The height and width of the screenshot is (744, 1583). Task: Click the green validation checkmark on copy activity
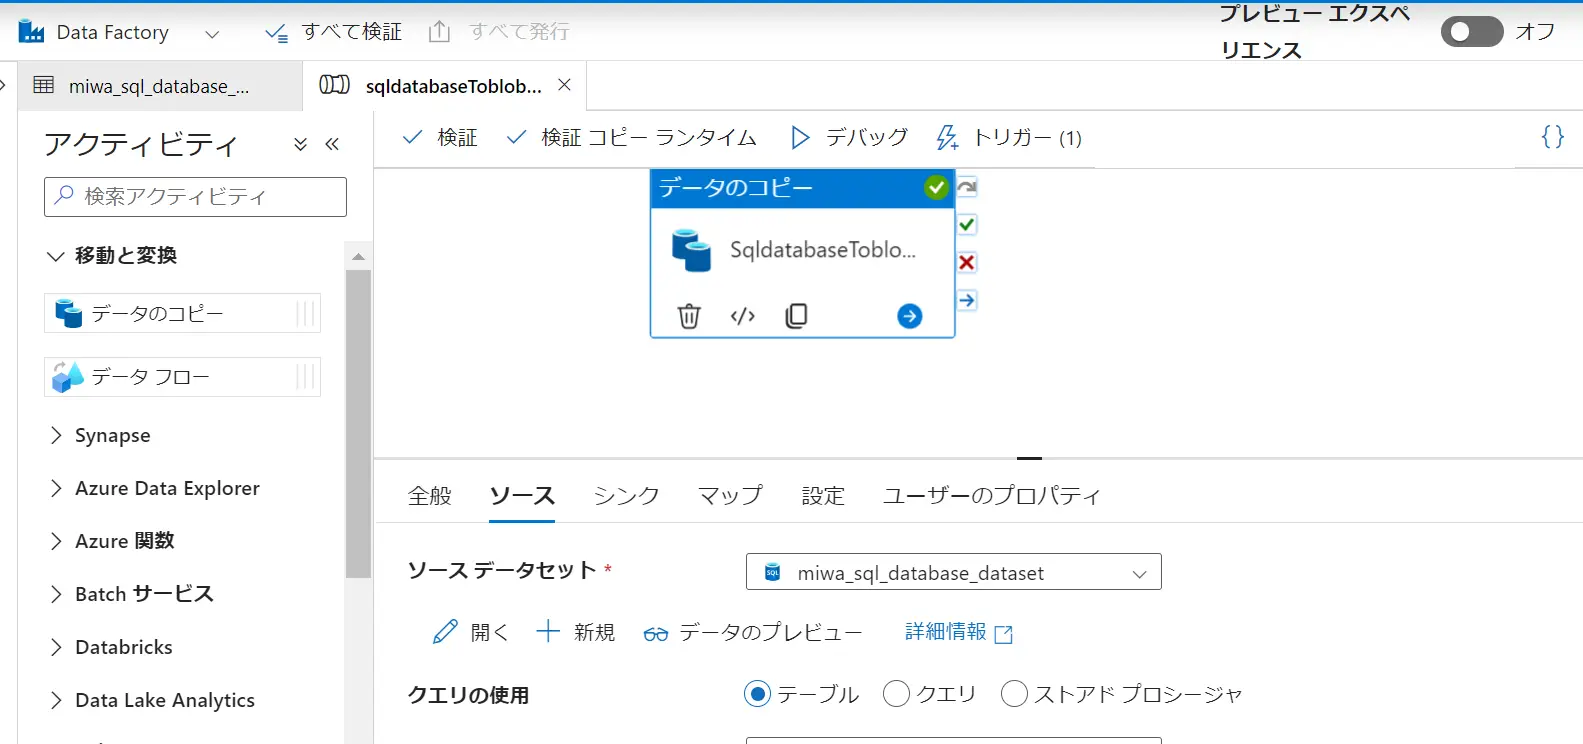[x=936, y=187]
